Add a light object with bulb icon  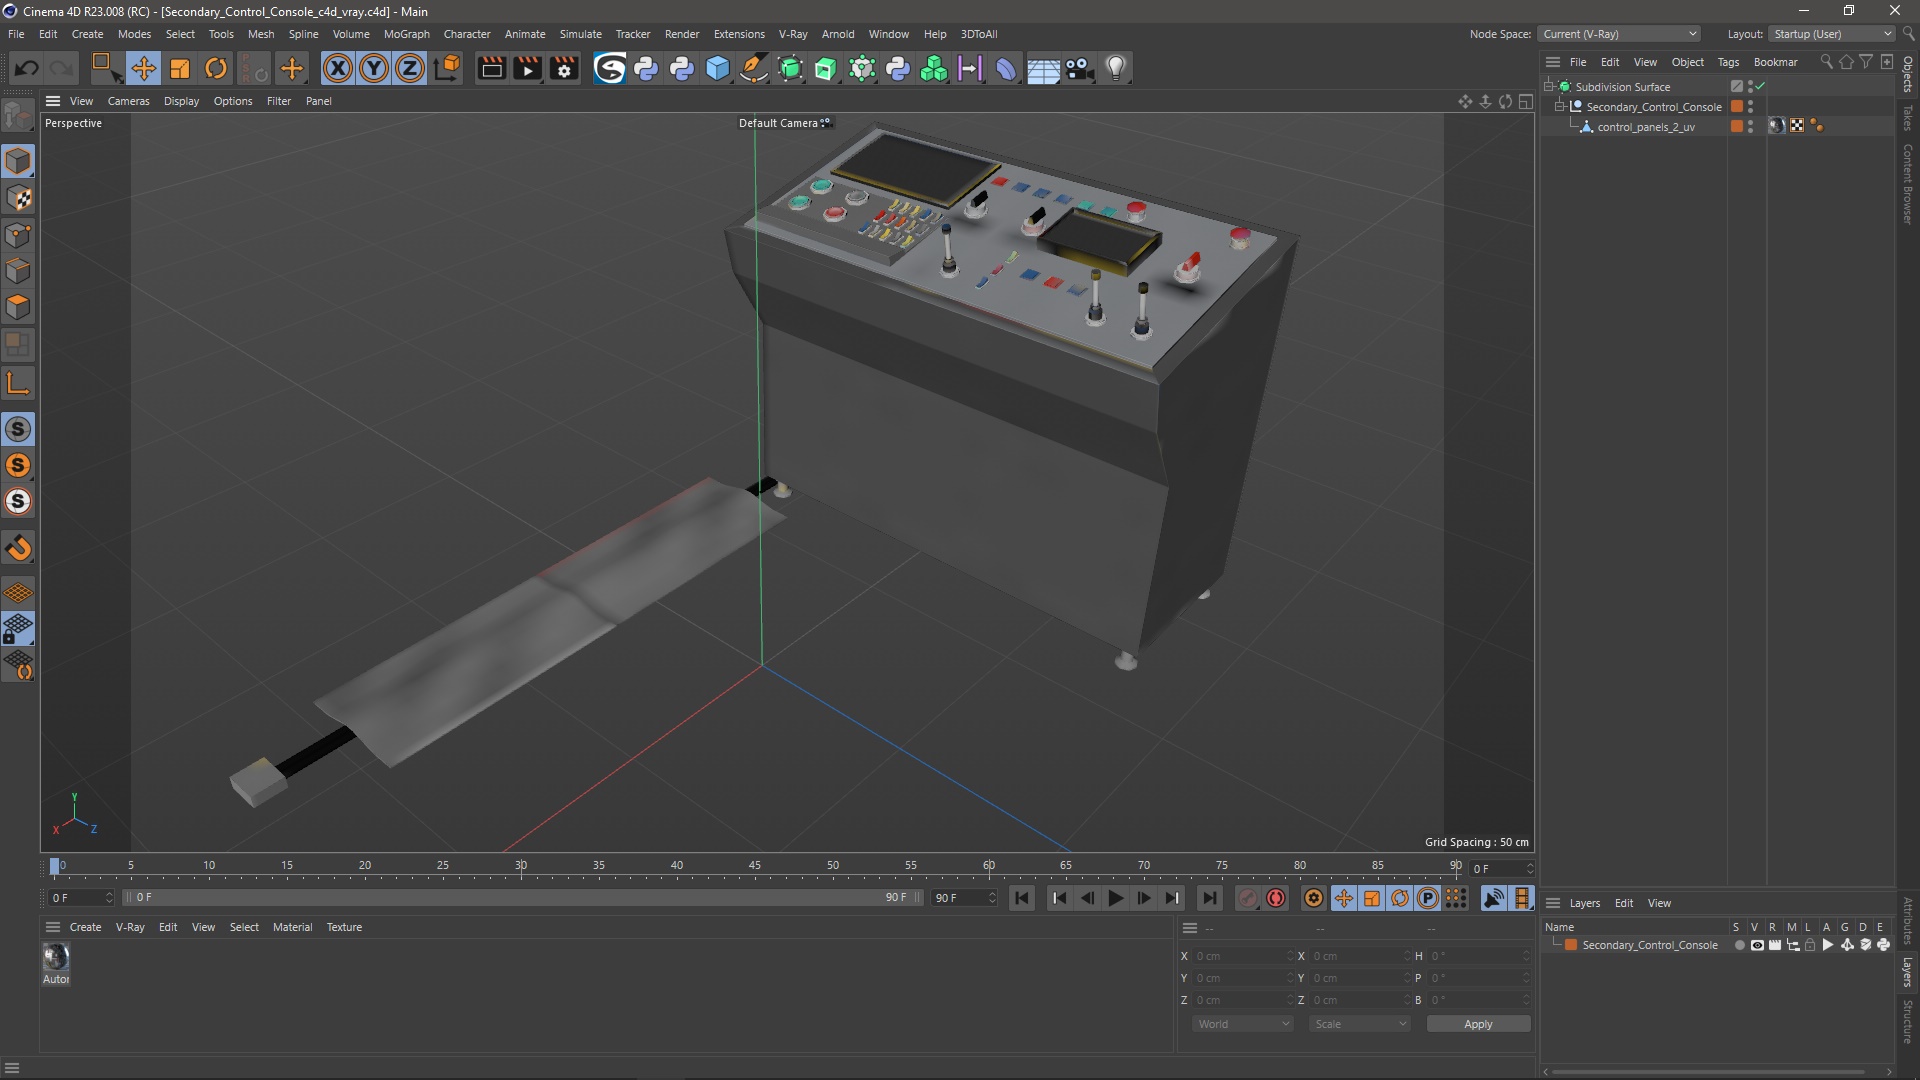(x=1116, y=68)
